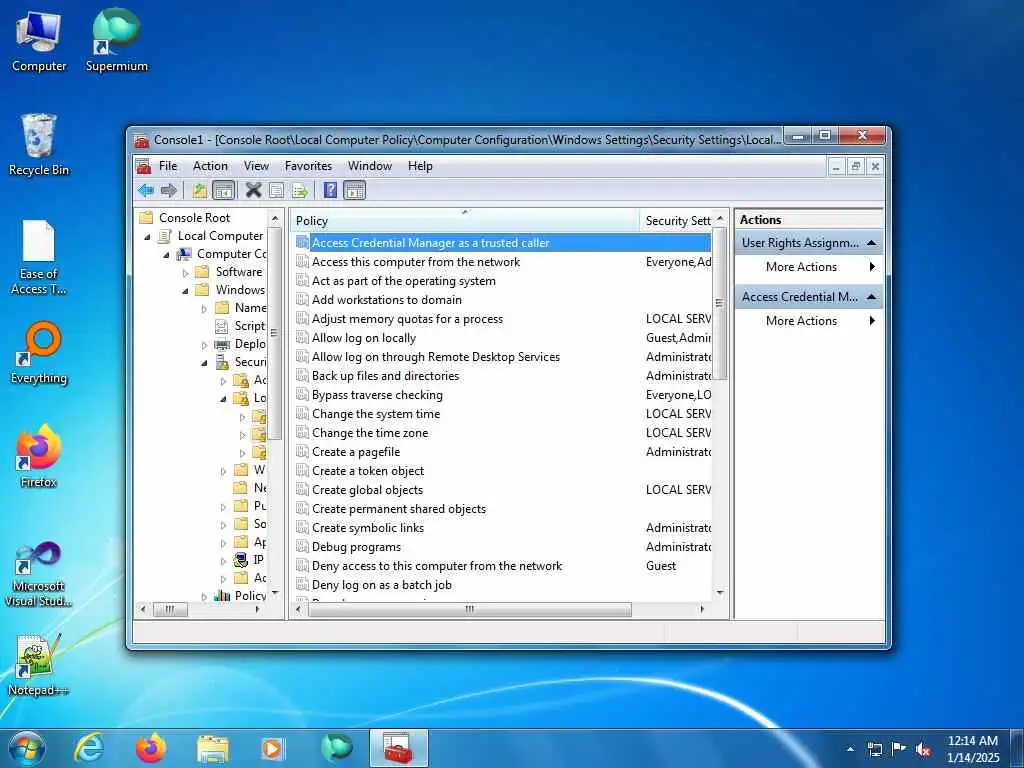The height and width of the screenshot is (768, 1024).
Task: Select the Notepad++ desktop shortcut
Action: pyautogui.click(x=38, y=665)
